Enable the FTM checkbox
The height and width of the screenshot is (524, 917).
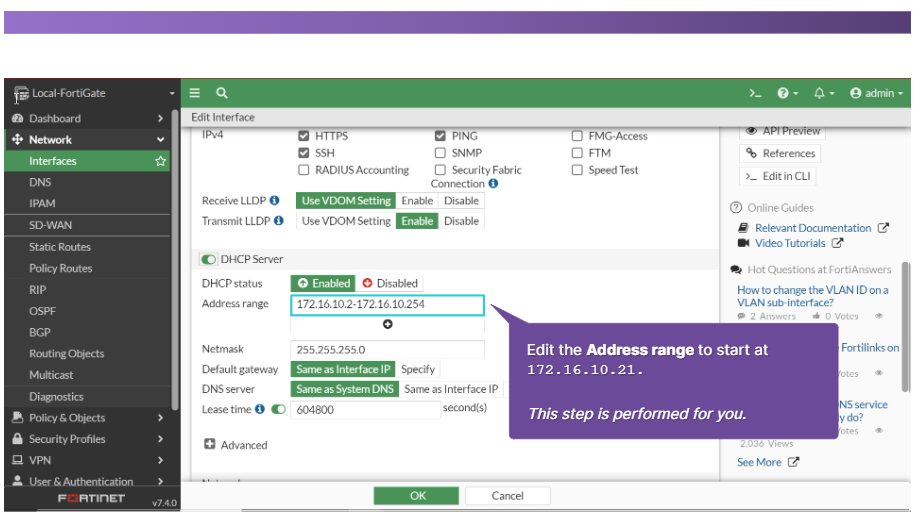[x=577, y=153]
